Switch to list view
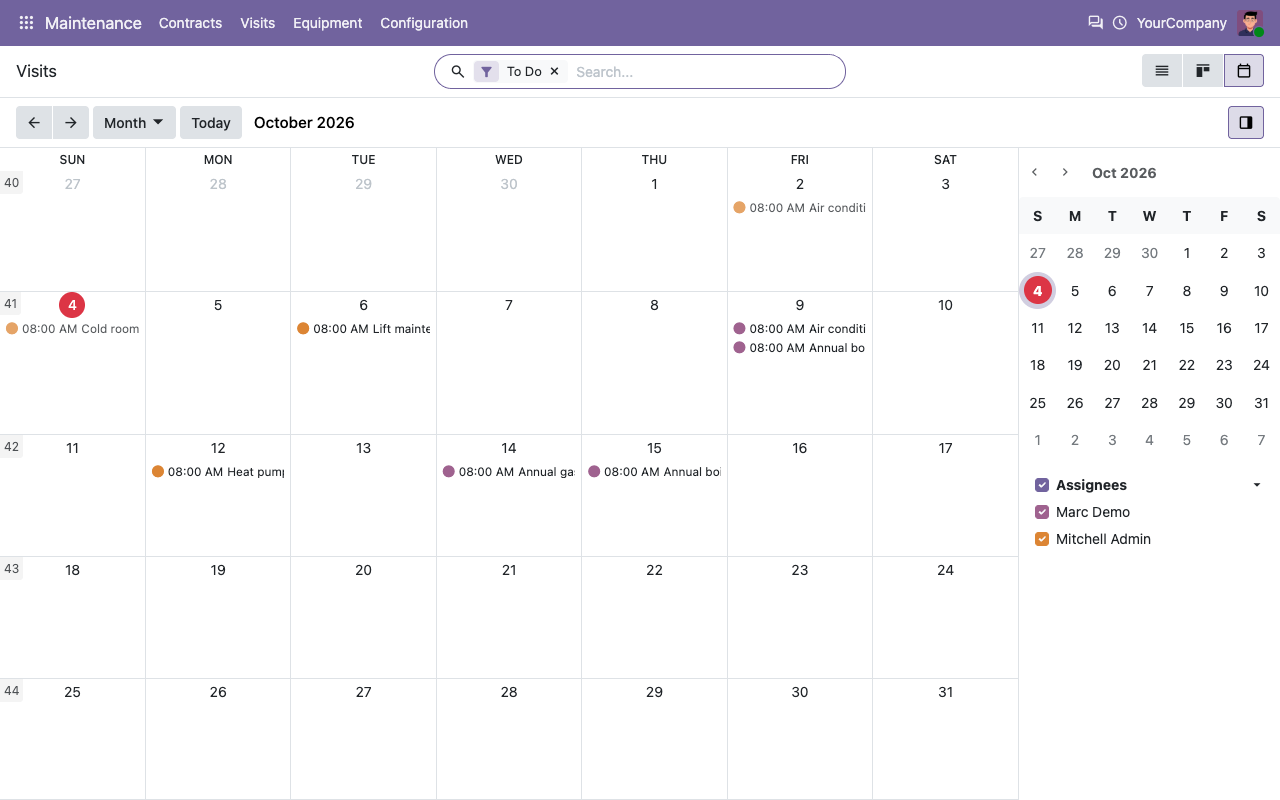Viewport: 1280px width, 800px height. 1162,71
